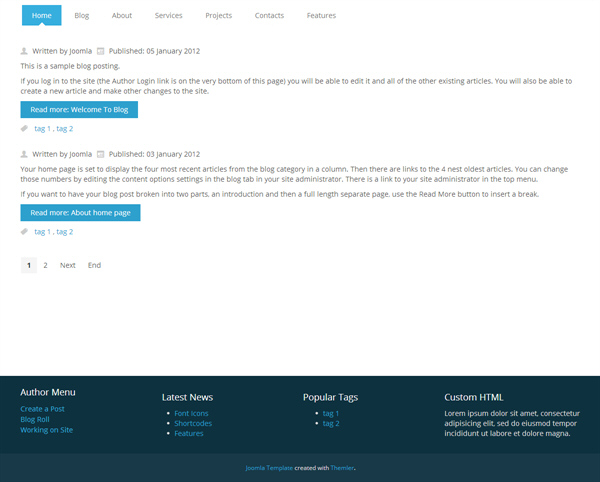Navigate to the Projects page
The height and width of the screenshot is (482, 600).
pos(218,16)
